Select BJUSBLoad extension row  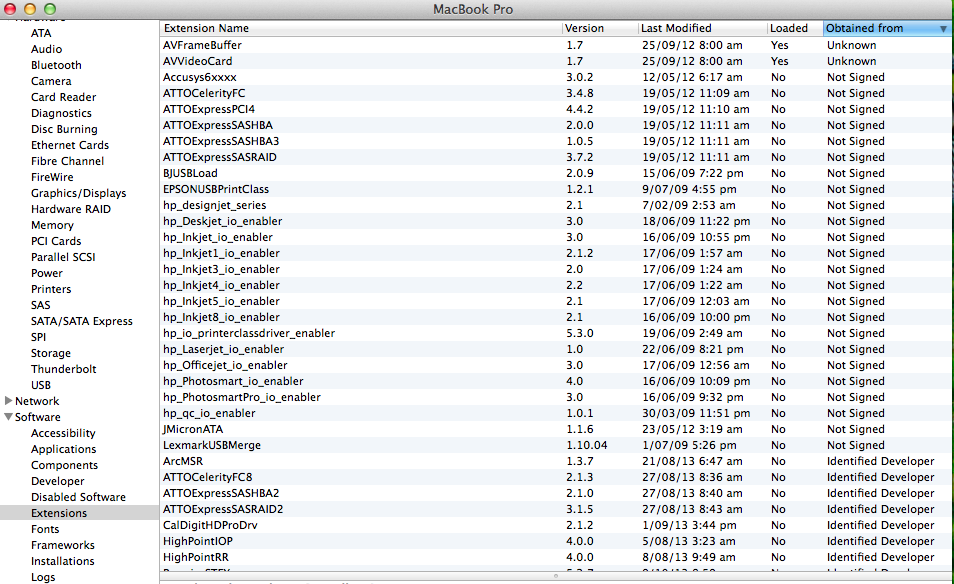556,173
